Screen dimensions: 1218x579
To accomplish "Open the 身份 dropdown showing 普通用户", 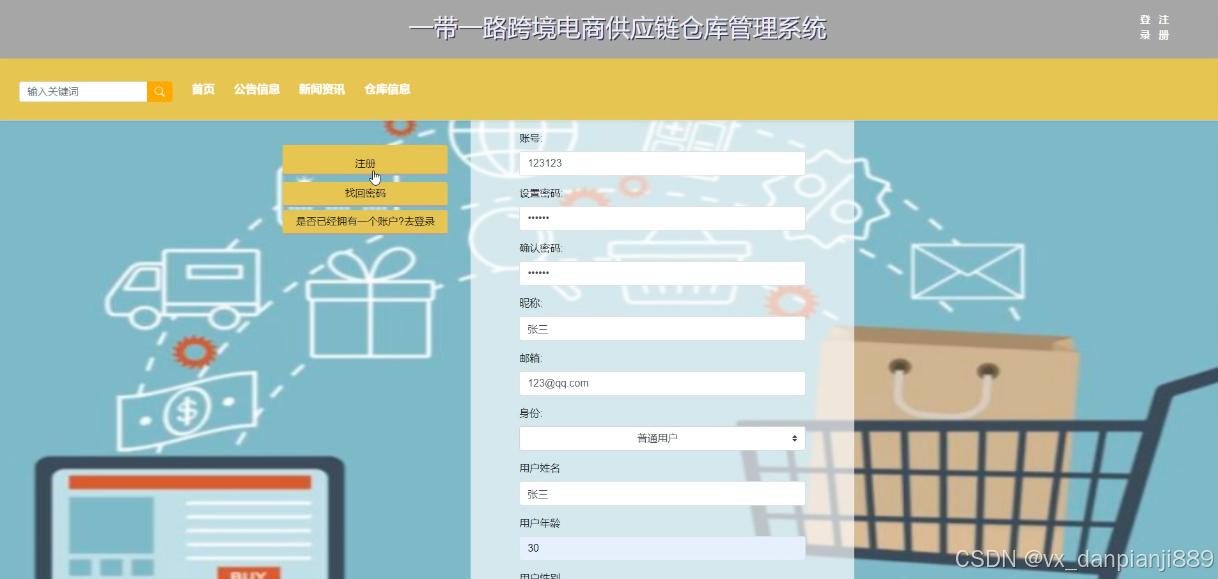I will (662, 438).
